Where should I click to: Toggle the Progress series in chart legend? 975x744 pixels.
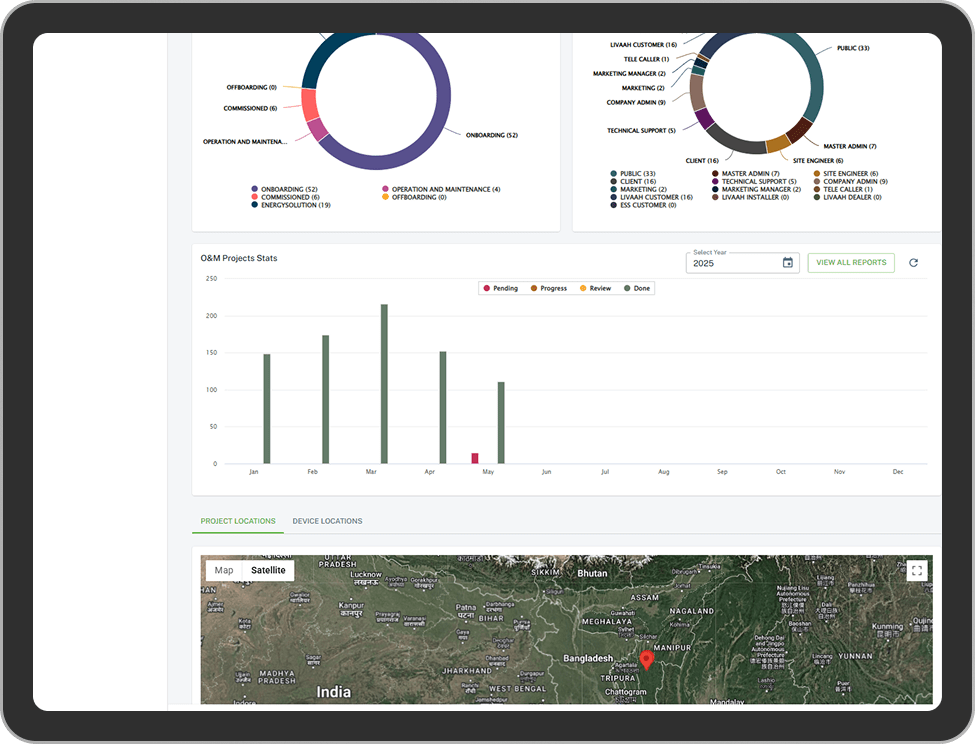point(548,288)
